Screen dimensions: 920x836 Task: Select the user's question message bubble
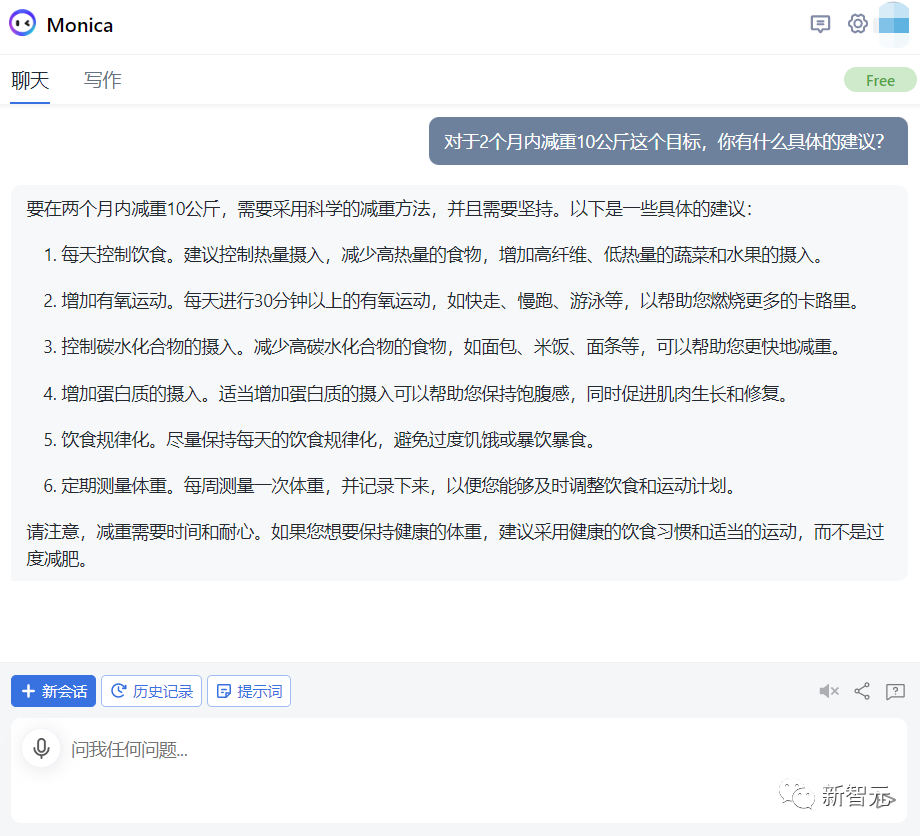(x=668, y=140)
